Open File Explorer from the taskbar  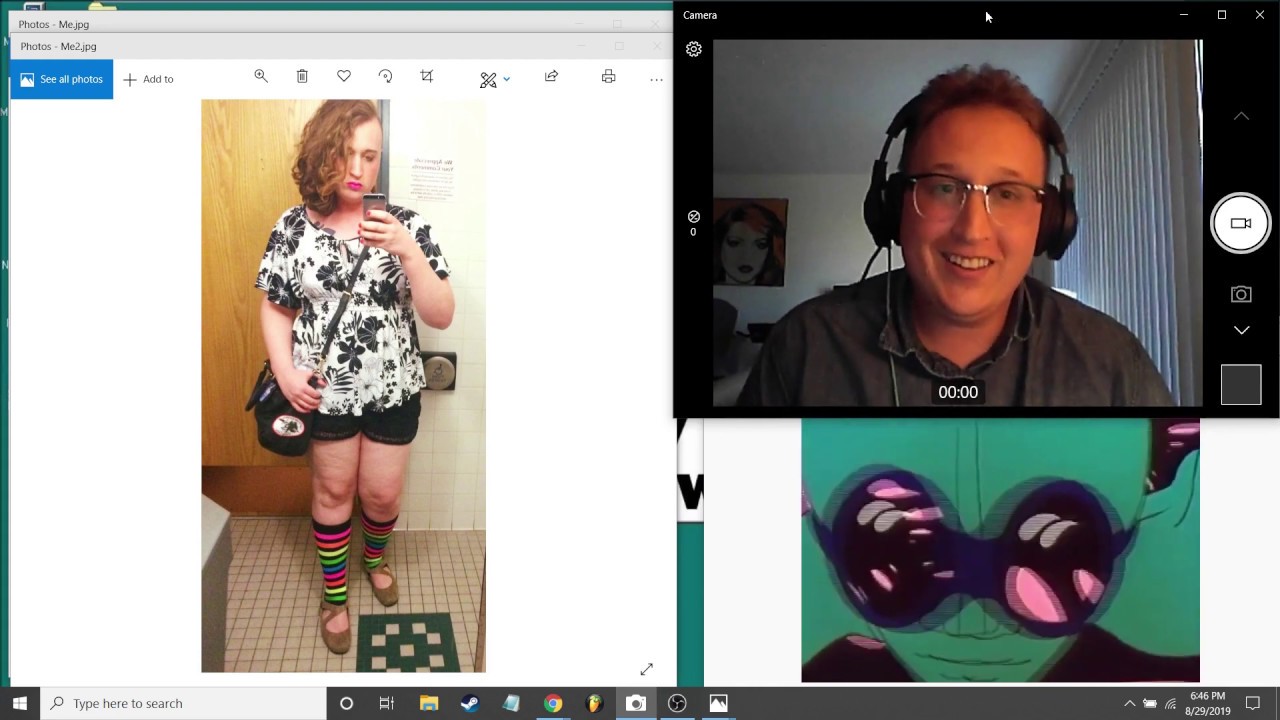pyautogui.click(x=429, y=703)
